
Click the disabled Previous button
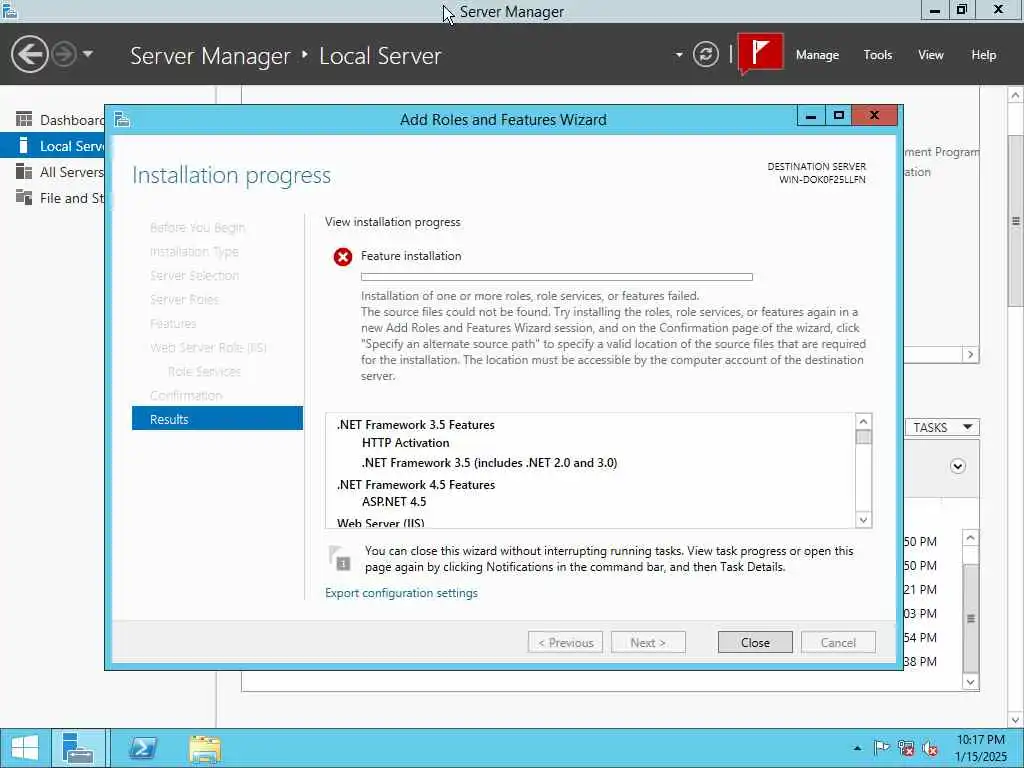[565, 642]
